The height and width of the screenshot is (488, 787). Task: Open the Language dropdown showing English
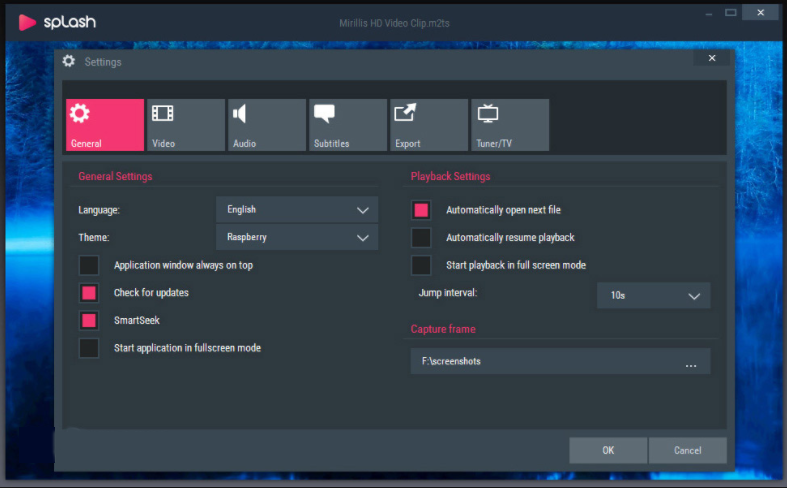(297, 209)
